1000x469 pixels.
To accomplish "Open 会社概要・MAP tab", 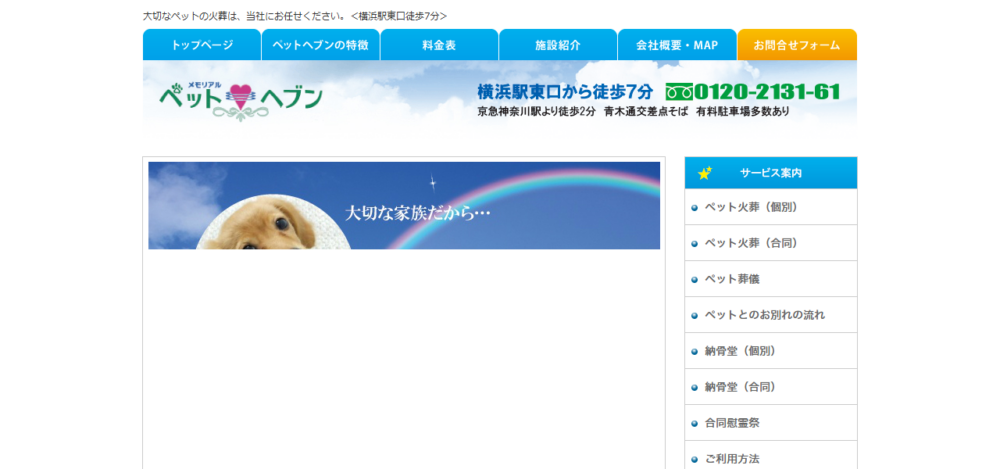I will [x=677, y=45].
